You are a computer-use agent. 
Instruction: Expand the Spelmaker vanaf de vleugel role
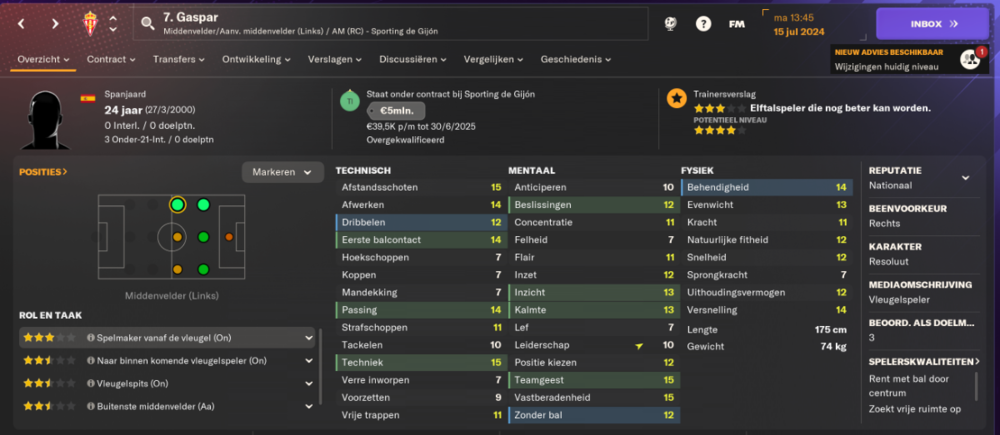point(309,337)
